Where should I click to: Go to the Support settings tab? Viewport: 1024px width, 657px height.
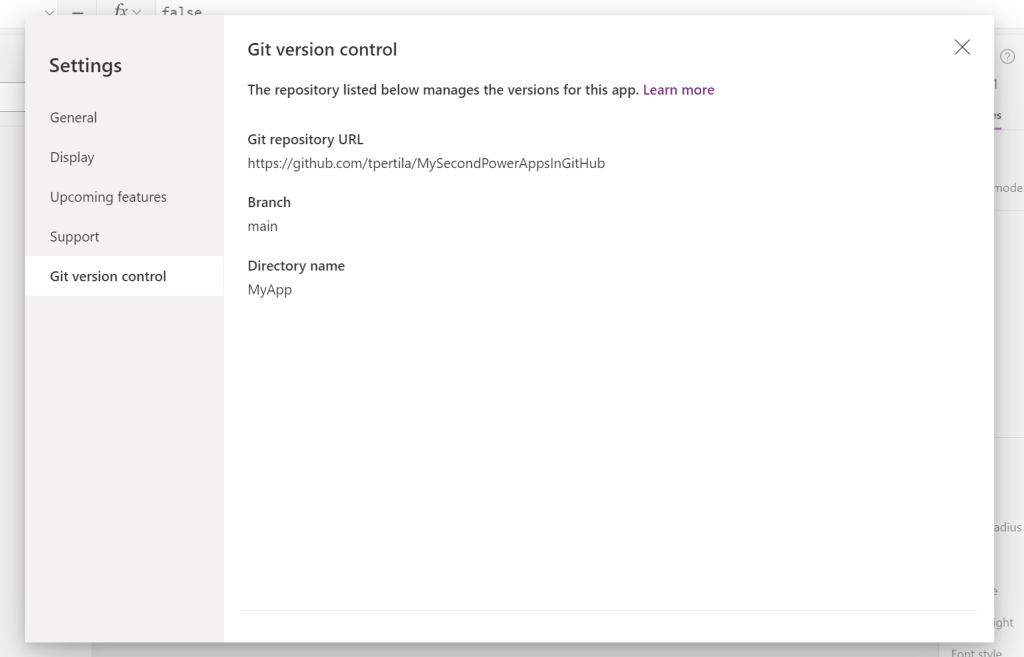click(75, 237)
